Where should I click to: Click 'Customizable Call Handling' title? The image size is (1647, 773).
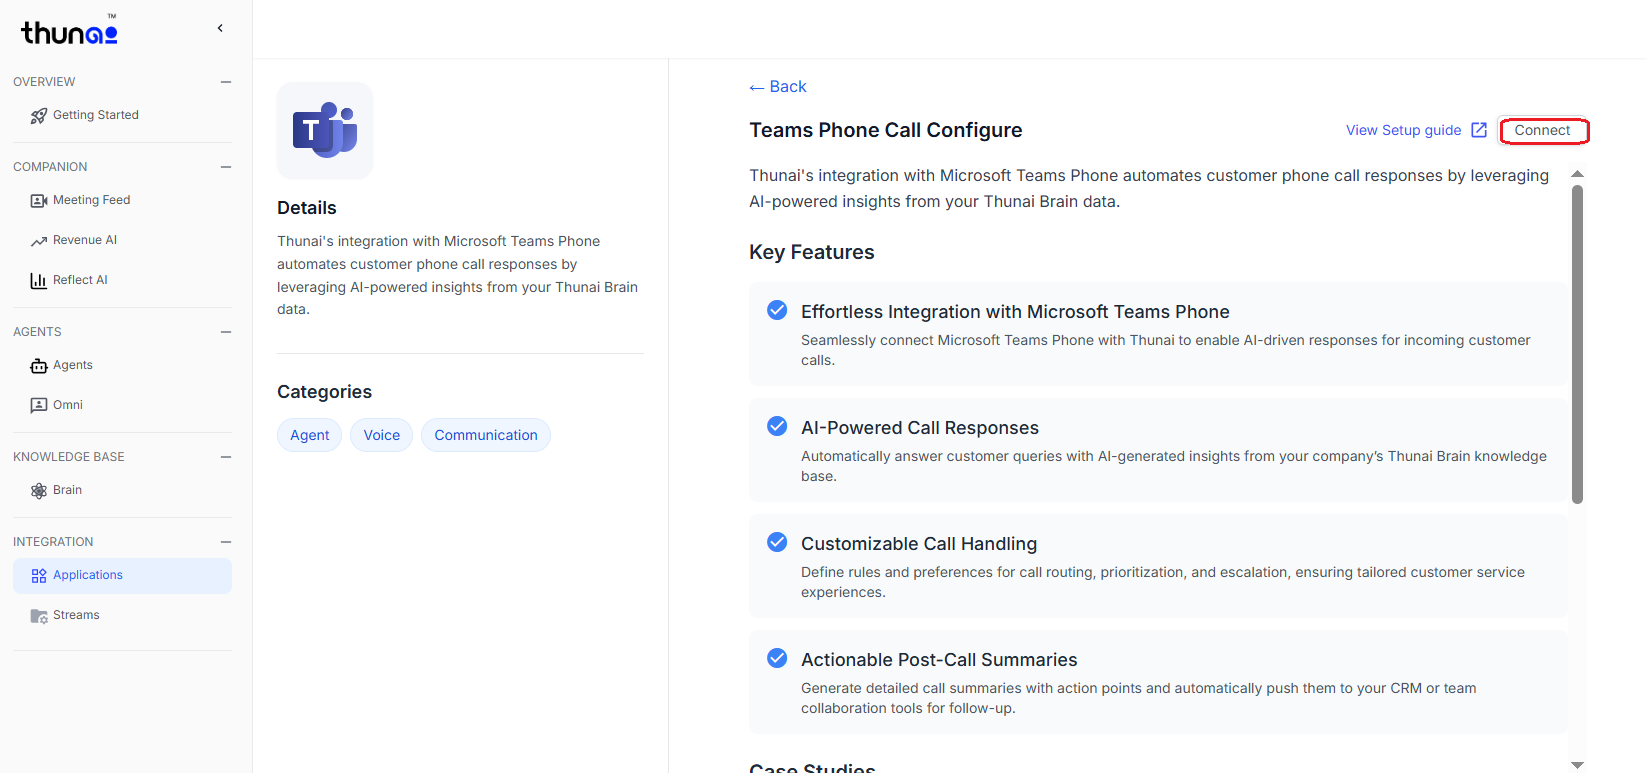click(919, 544)
